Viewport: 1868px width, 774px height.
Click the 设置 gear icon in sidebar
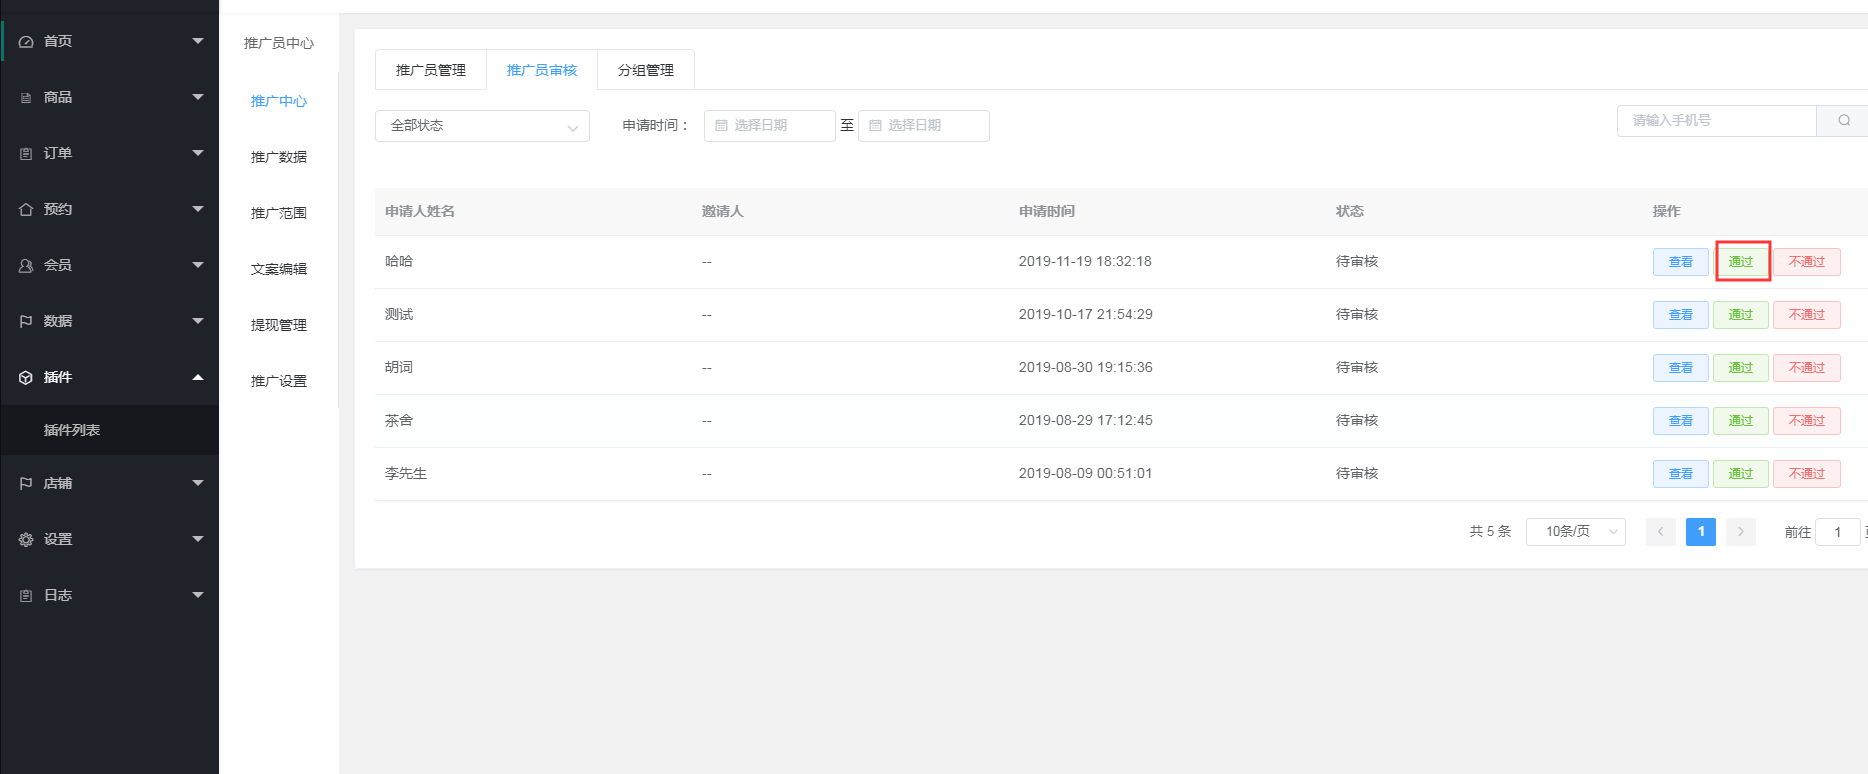click(26, 540)
